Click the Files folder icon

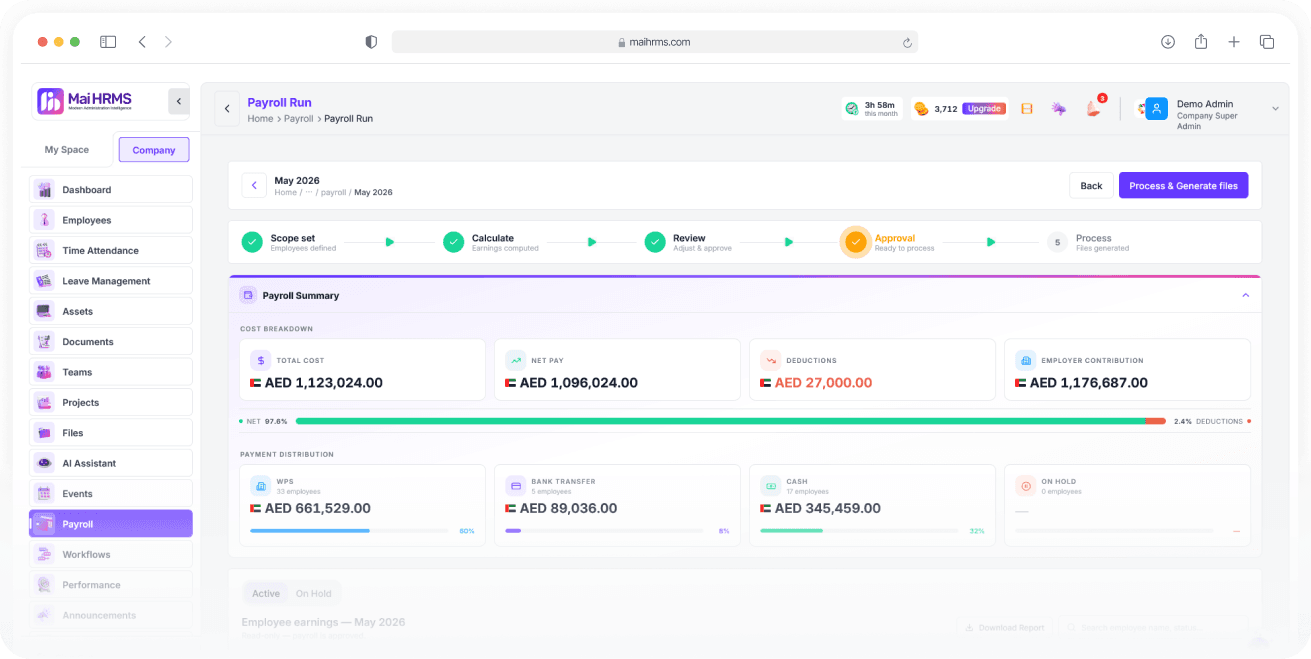point(44,433)
